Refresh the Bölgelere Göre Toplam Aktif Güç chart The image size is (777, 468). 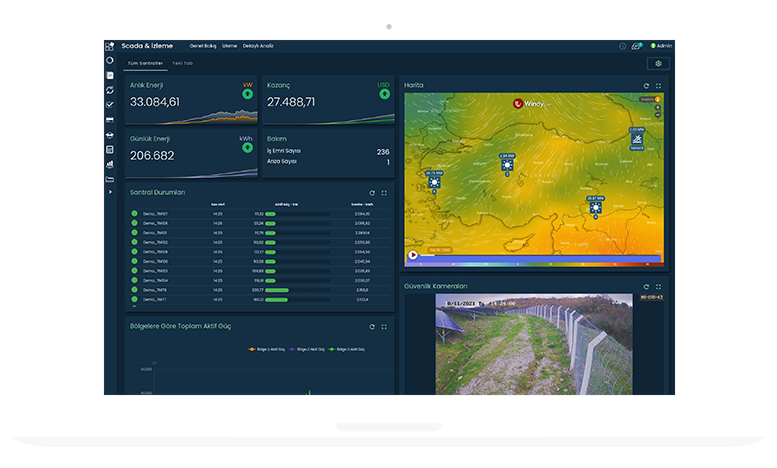click(x=372, y=327)
